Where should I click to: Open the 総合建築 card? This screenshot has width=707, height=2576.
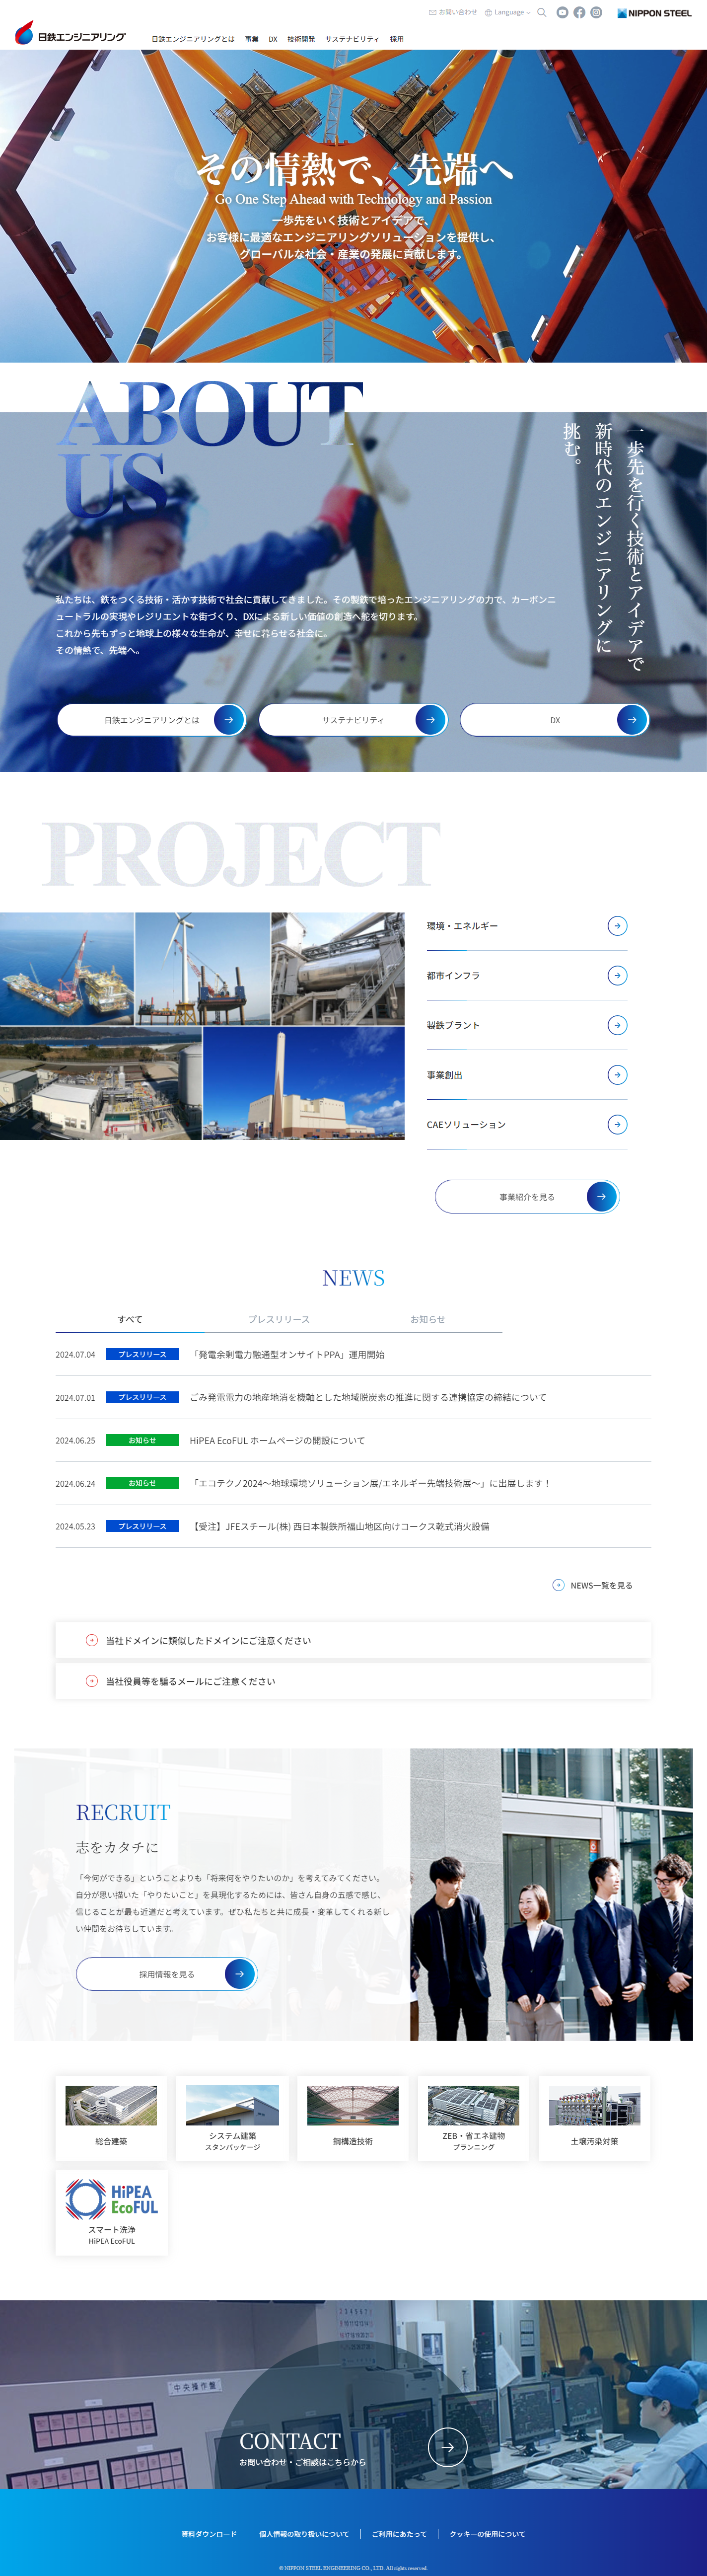click(x=111, y=2118)
